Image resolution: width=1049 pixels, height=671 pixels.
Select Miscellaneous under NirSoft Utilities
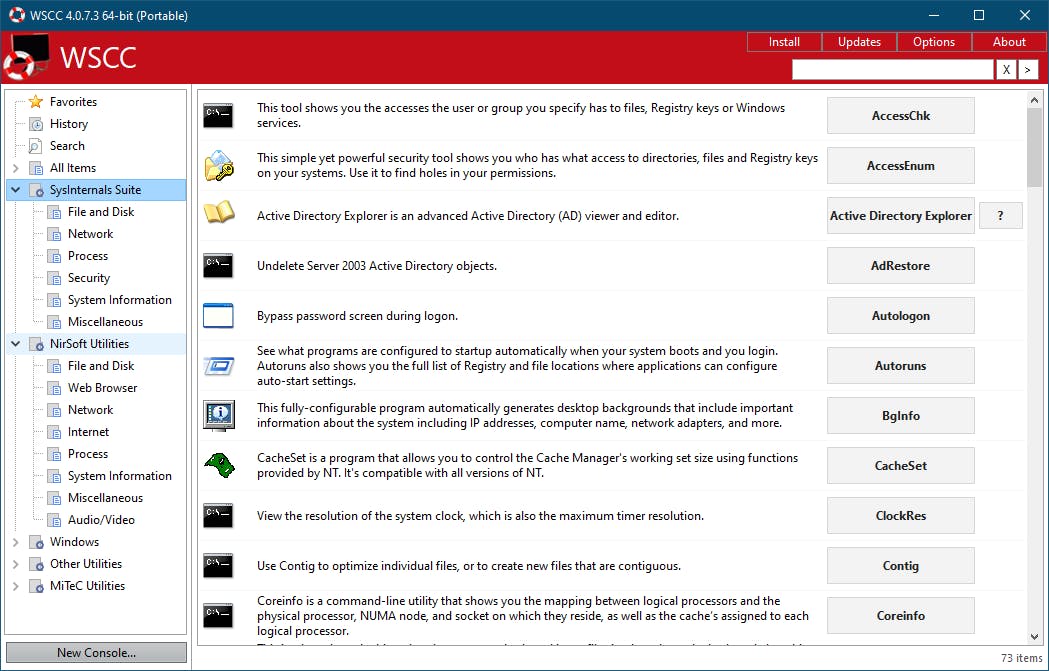105,498
